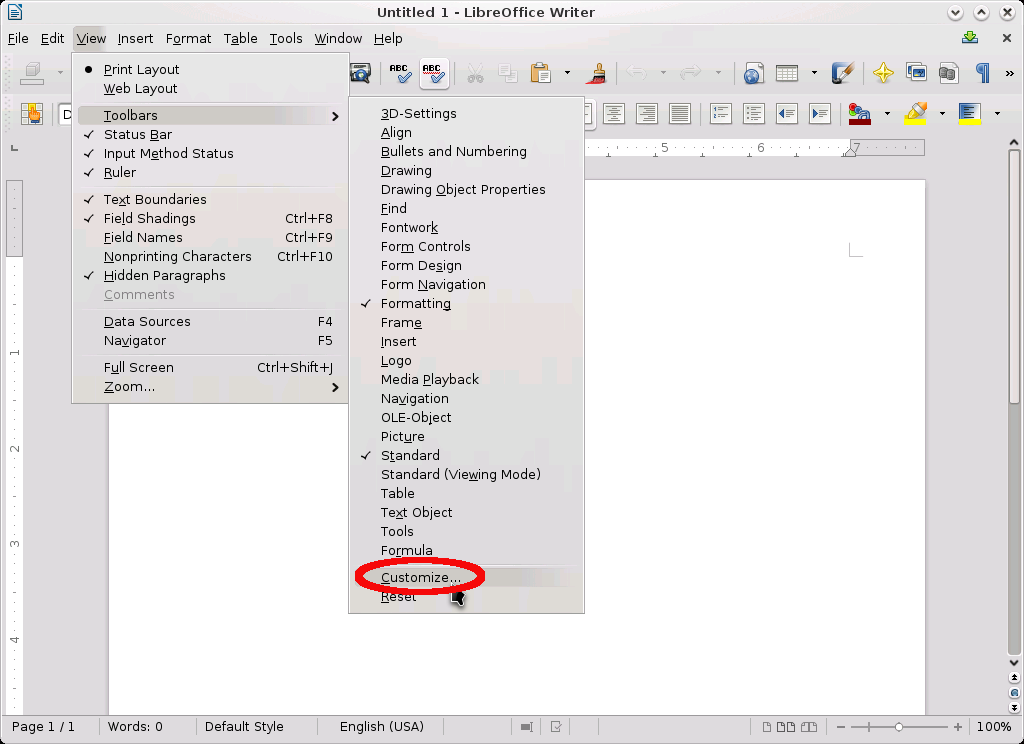The image size is (1024, 744).
Task: Click Reset at the bottom of the submenu
Action: click(398, 595)
